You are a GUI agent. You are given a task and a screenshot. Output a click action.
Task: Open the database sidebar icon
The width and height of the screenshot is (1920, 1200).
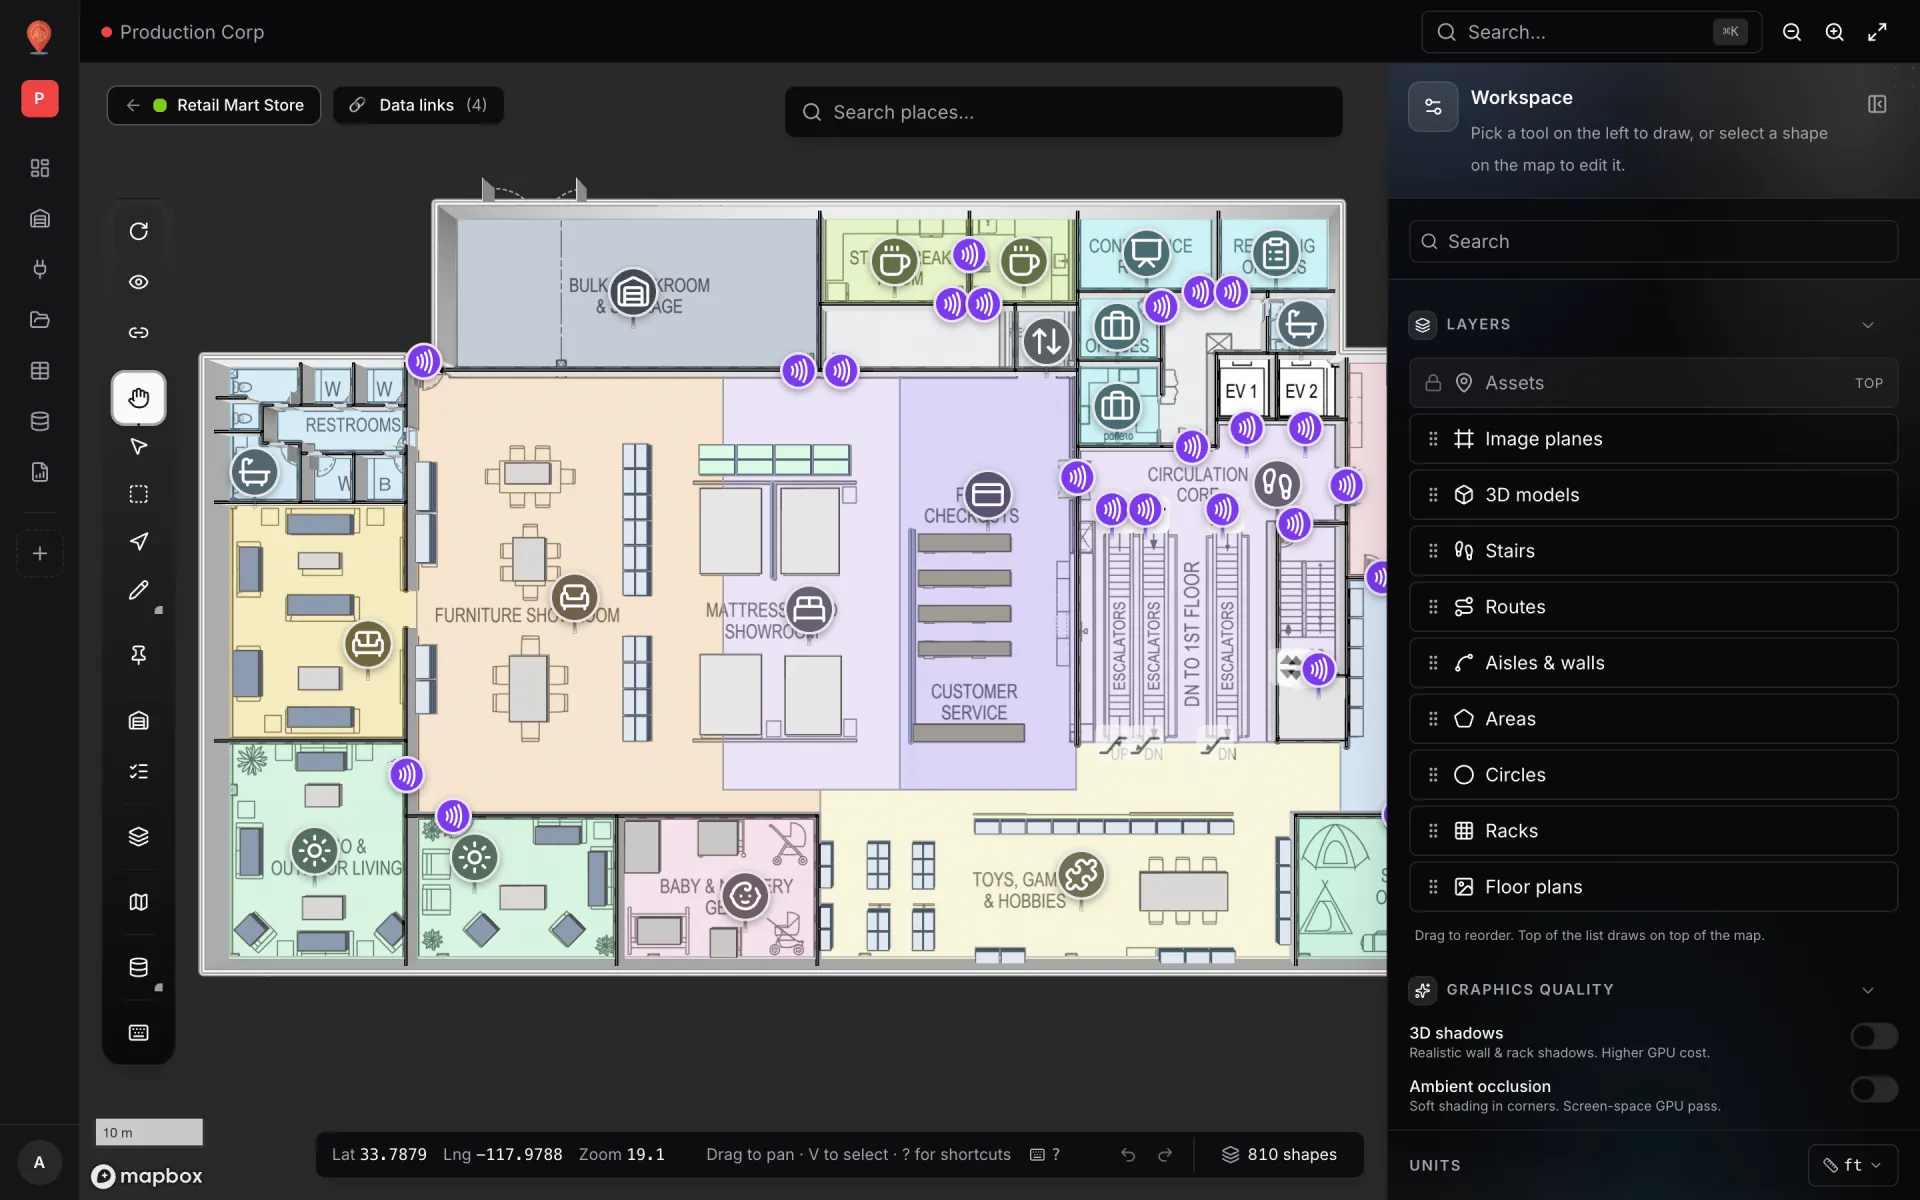click(40, 421)
